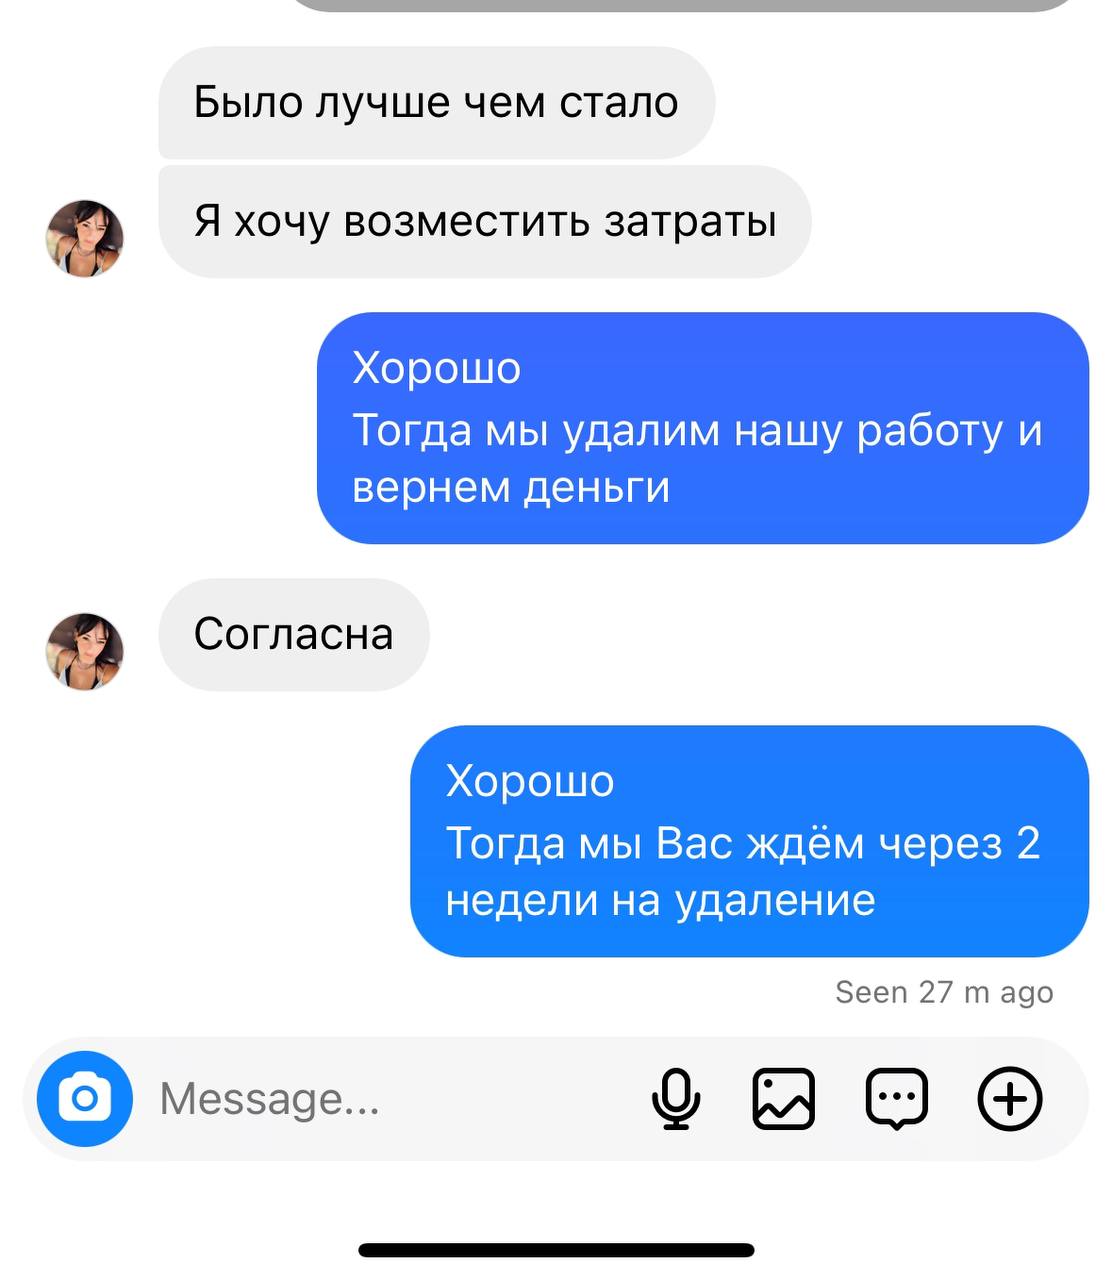Image resolution: width=1112 pixels, height=1280 pixels.
Task: Tap 'Хорошо' above 'Тогда мы Вас ждём'
Action: 530,781
